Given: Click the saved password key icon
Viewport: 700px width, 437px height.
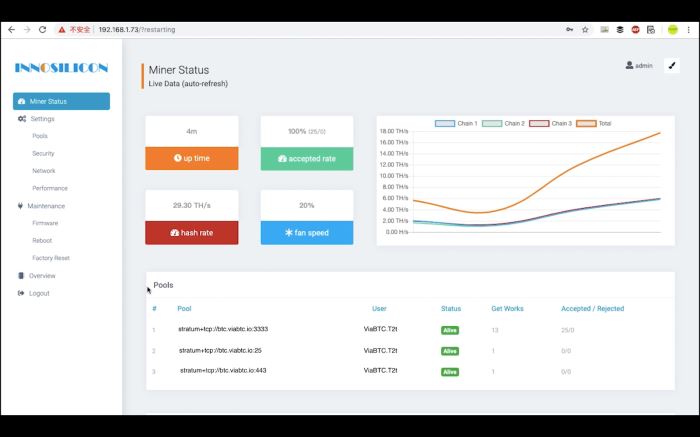Looking at the screenshot, I should point(569,29).
